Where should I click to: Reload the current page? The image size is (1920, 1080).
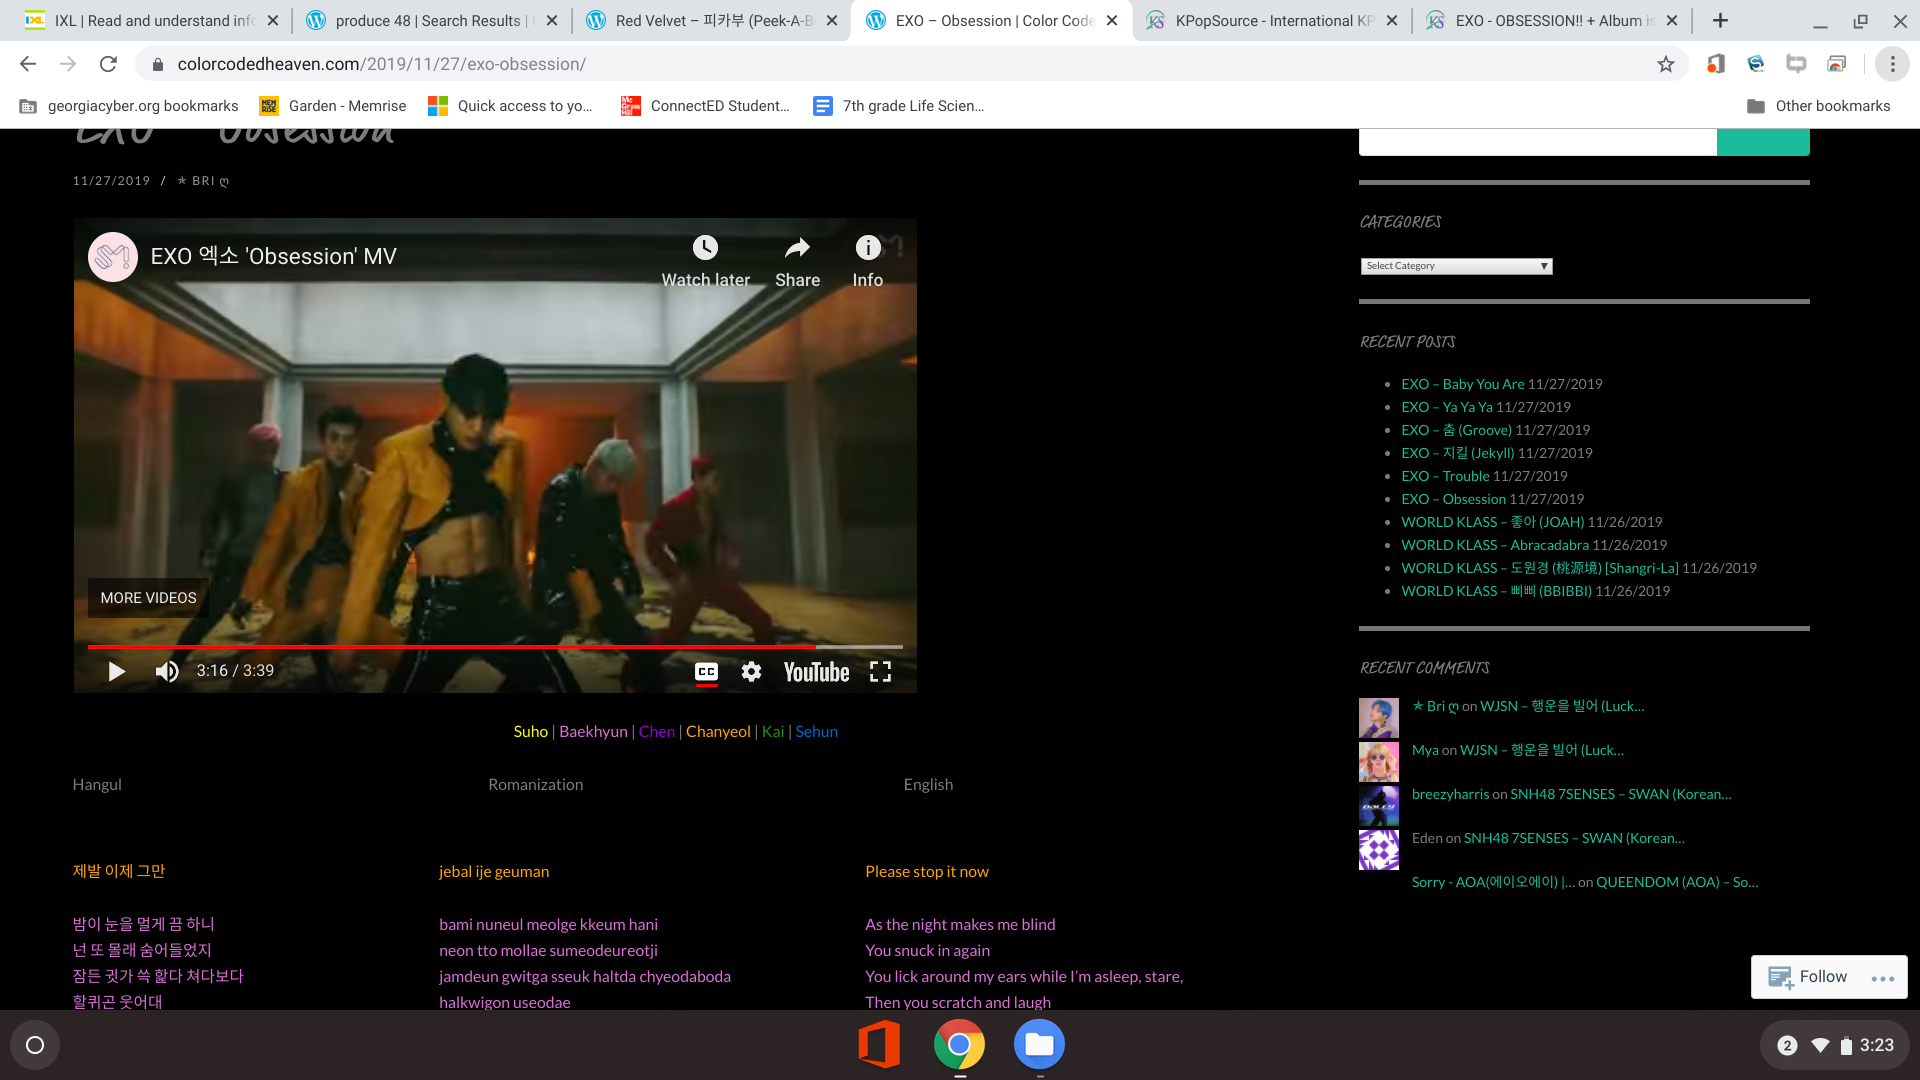(108, 64)
